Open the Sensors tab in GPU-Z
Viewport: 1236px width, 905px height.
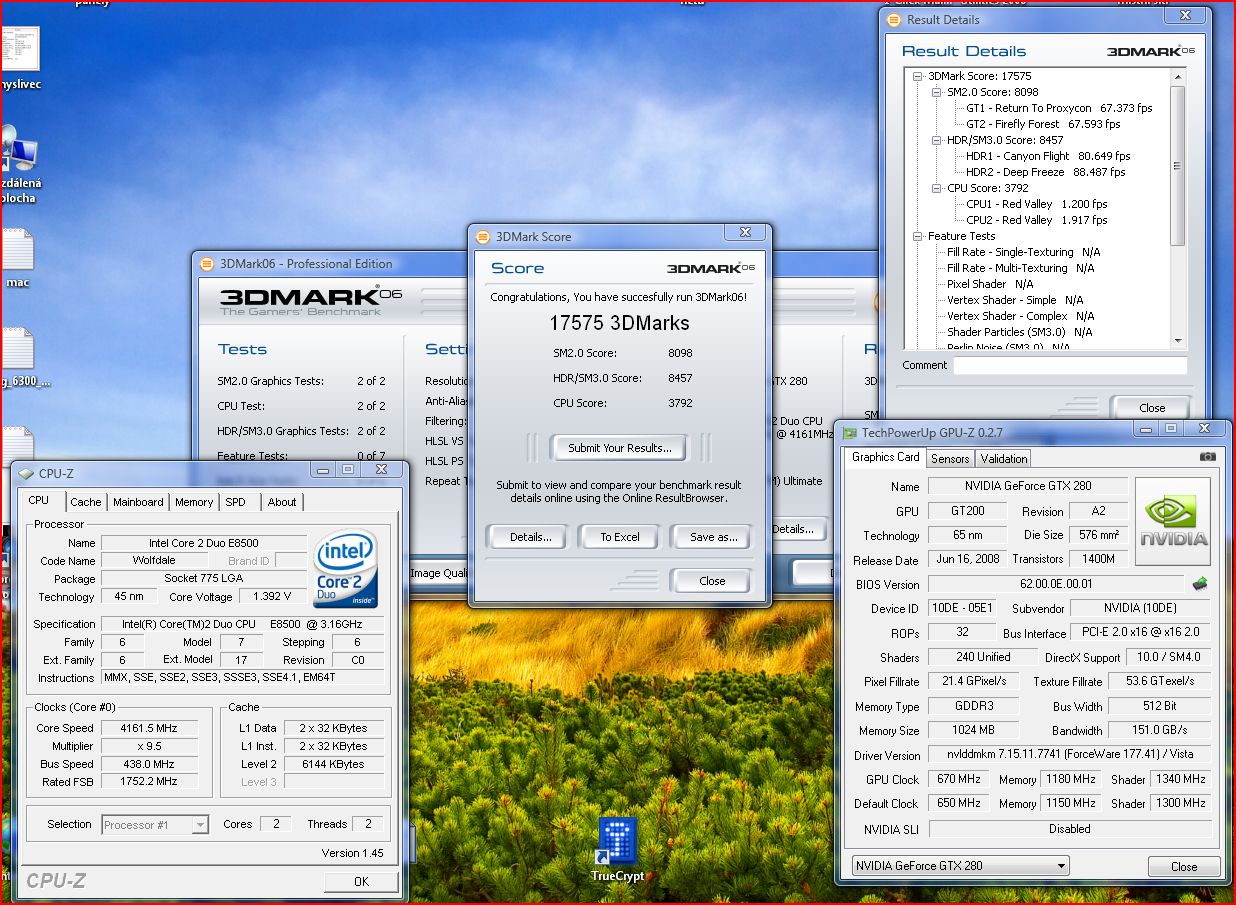tap(949, 458)
